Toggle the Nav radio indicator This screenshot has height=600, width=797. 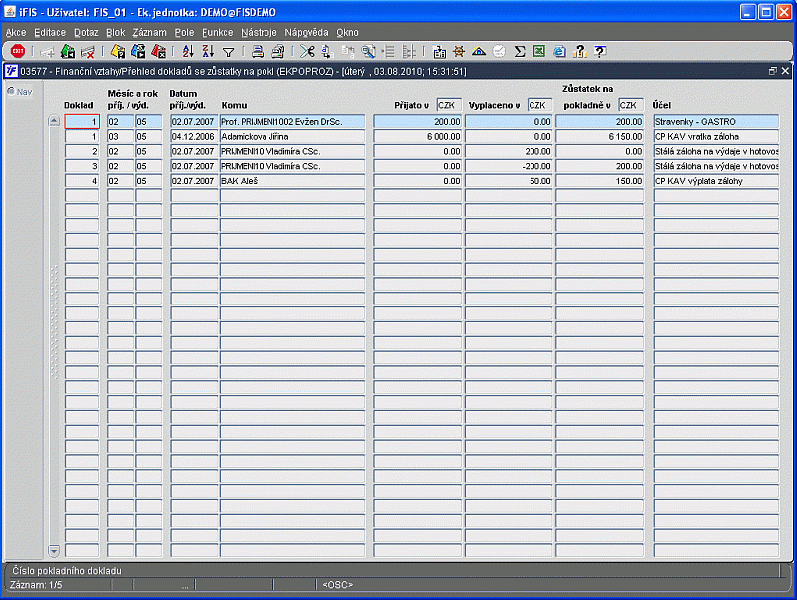(11, 91)
